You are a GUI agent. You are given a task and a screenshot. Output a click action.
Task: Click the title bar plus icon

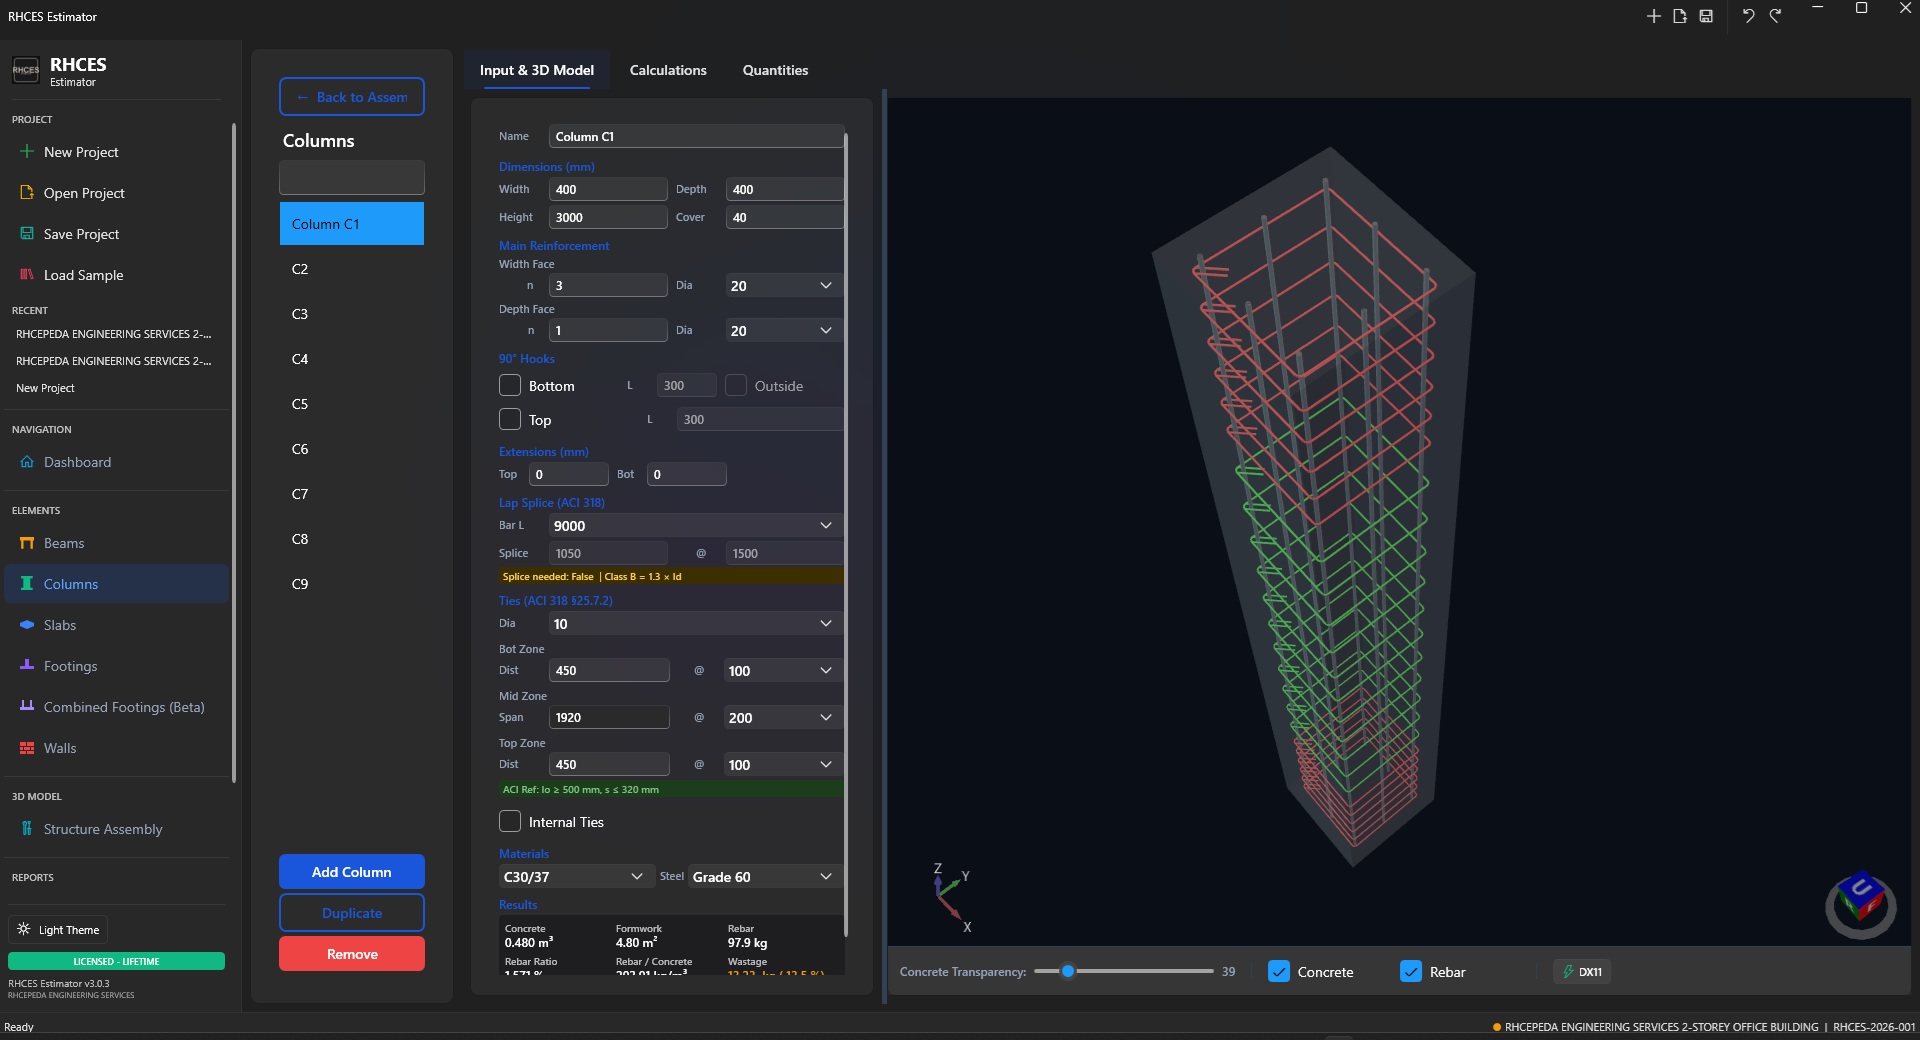[x=1653, y=16]
